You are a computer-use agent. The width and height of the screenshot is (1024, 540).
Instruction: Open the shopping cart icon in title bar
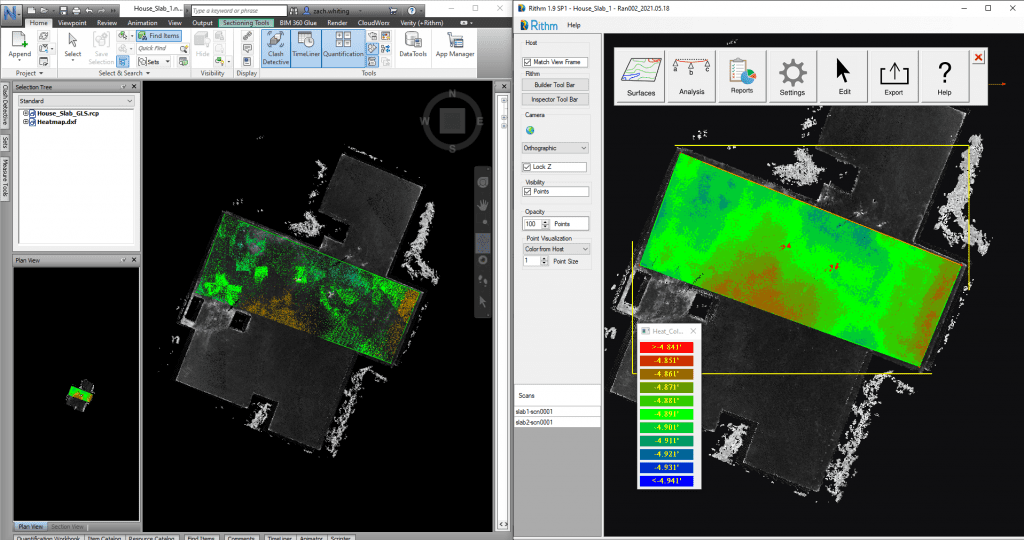point(393,10)
